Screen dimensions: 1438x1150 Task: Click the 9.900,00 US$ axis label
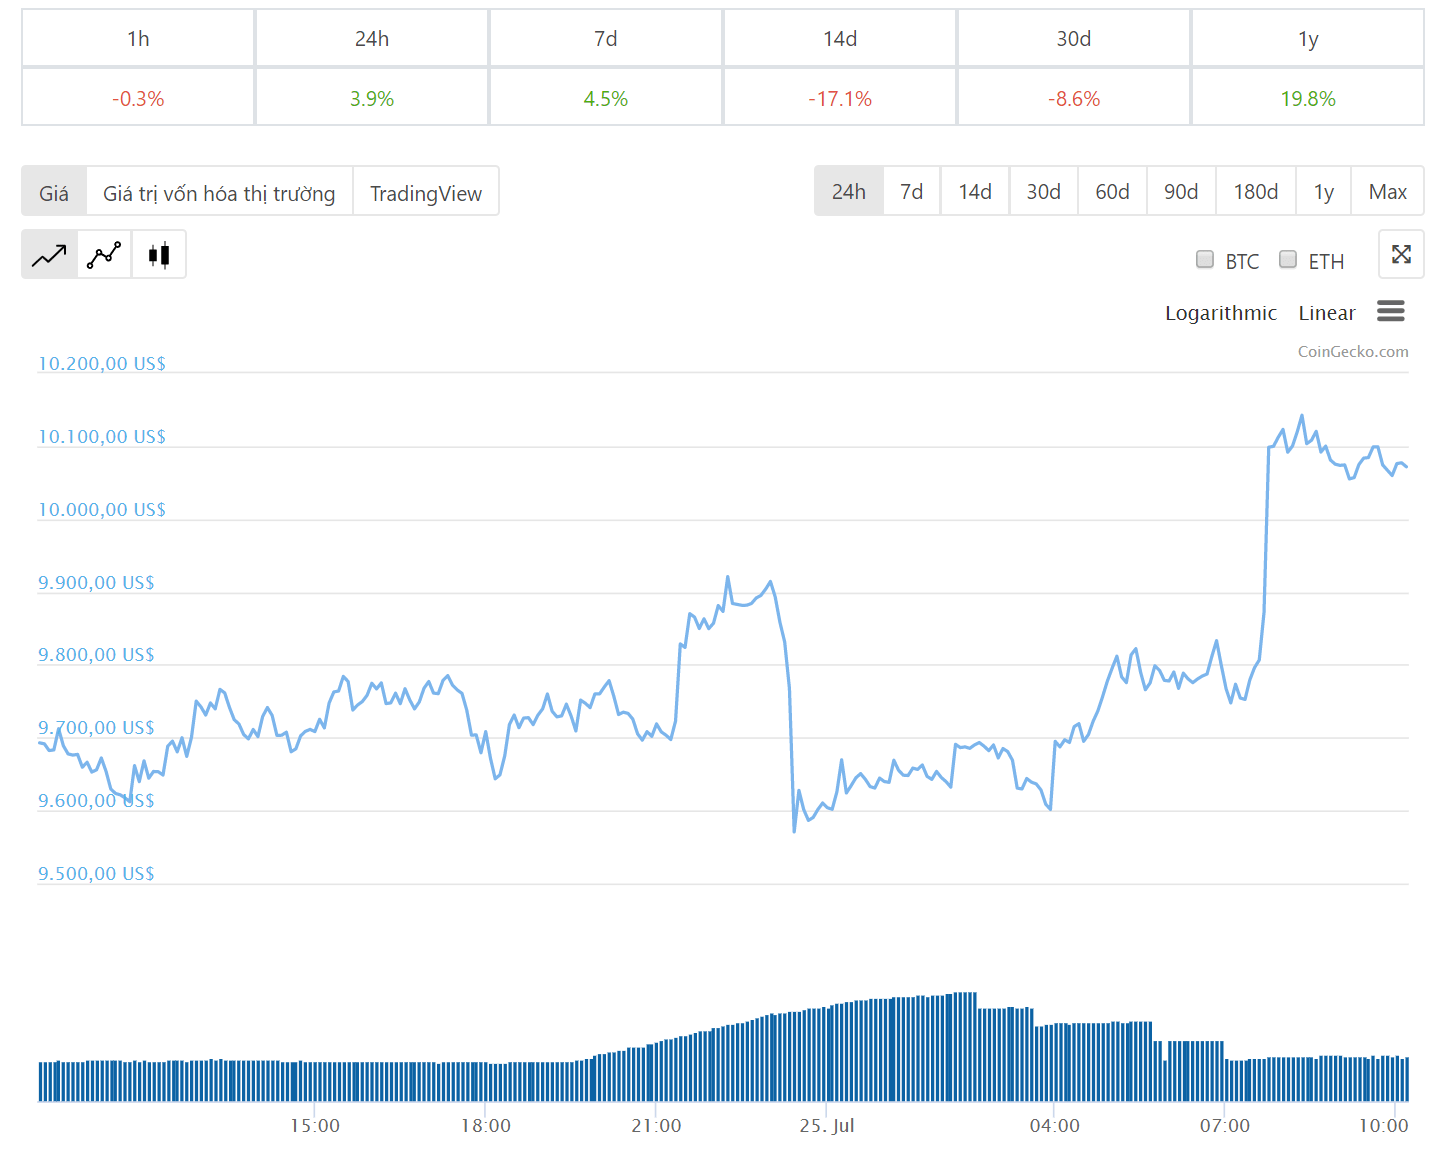tap(96, 582)
